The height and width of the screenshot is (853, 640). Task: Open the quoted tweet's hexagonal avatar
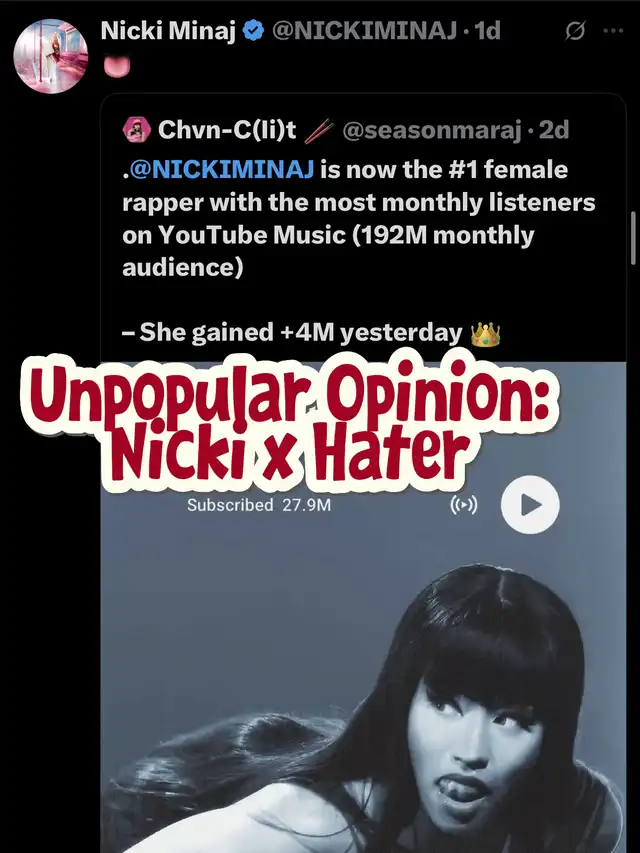[137, 131]
